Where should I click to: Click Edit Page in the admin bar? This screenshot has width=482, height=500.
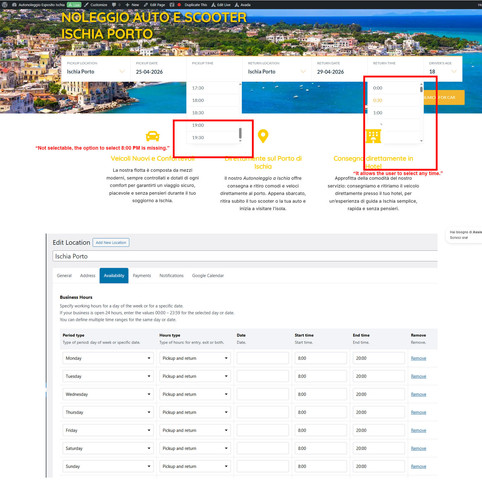pos(154,5)
